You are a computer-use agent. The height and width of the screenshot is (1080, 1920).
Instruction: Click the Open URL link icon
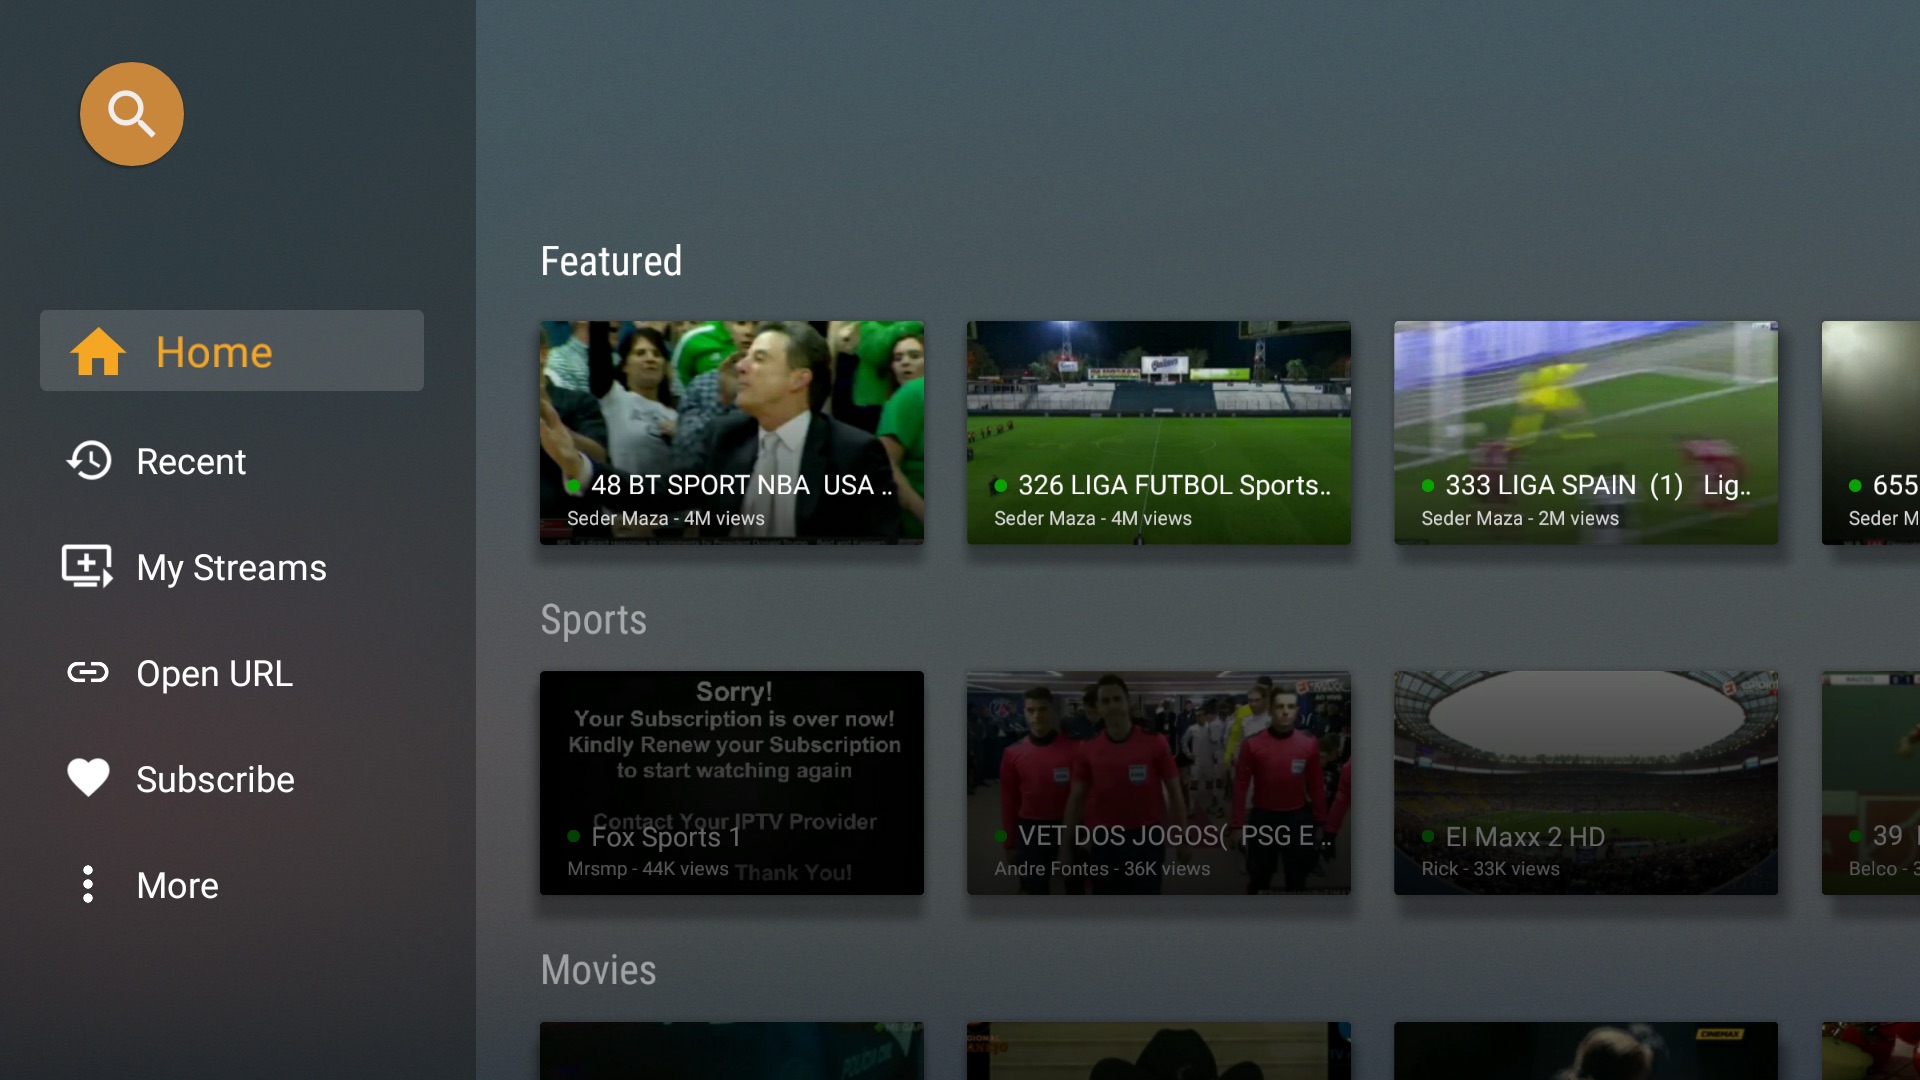pyautogui.click(x=88, y=673)
